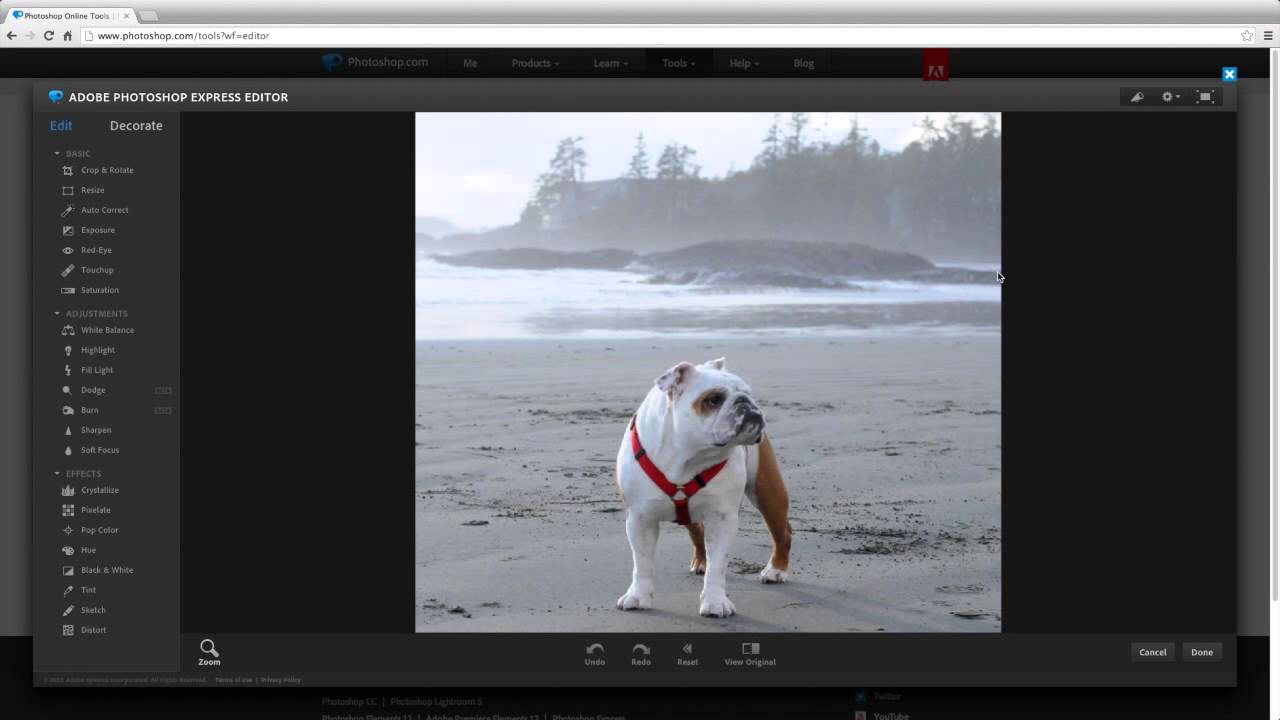Choose the Touchup tool
This screenshot has width=1280, height=720.
87,270
